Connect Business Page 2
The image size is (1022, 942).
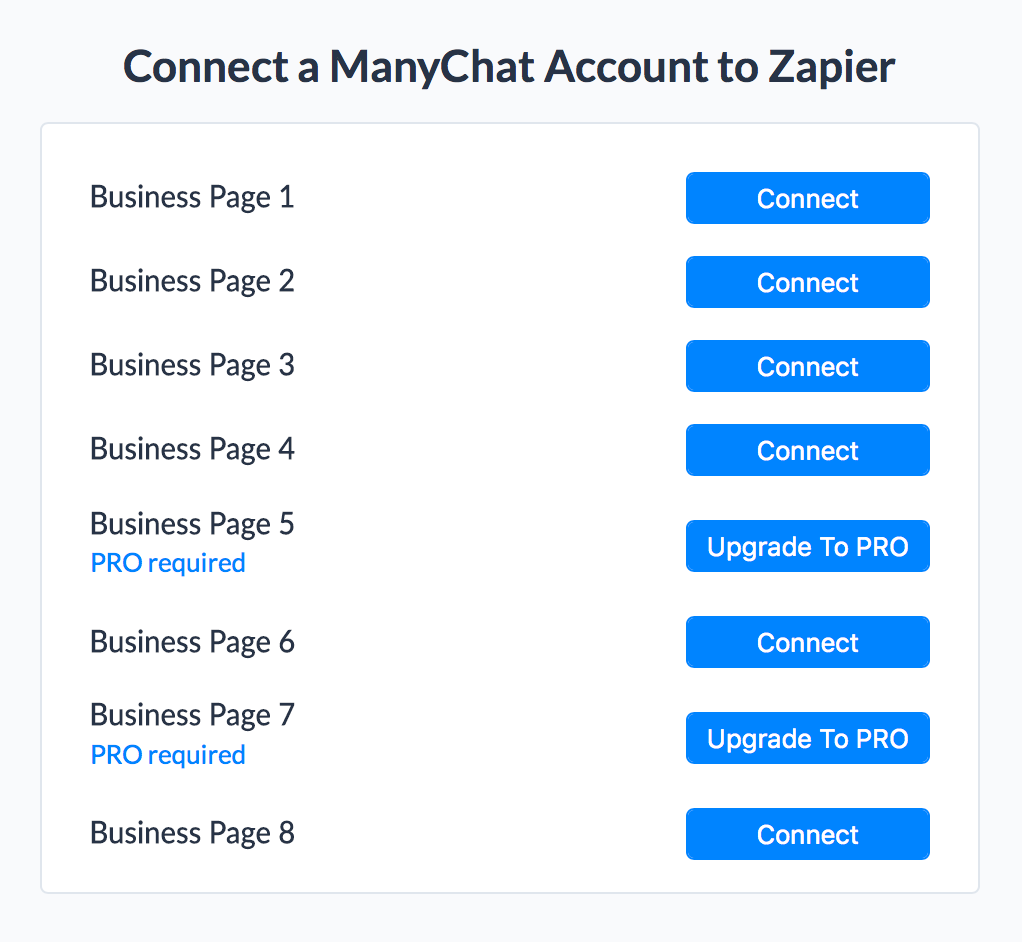point(808,282)
